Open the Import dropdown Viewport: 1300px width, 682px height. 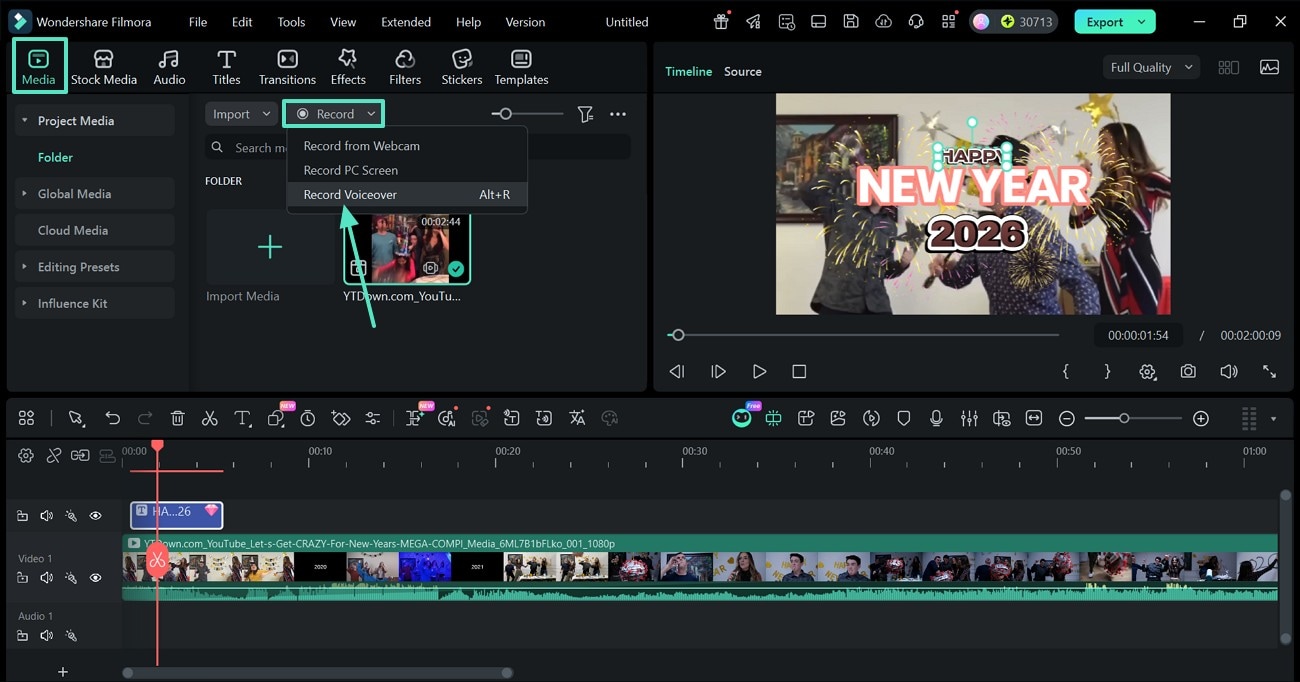coord(241,114)
